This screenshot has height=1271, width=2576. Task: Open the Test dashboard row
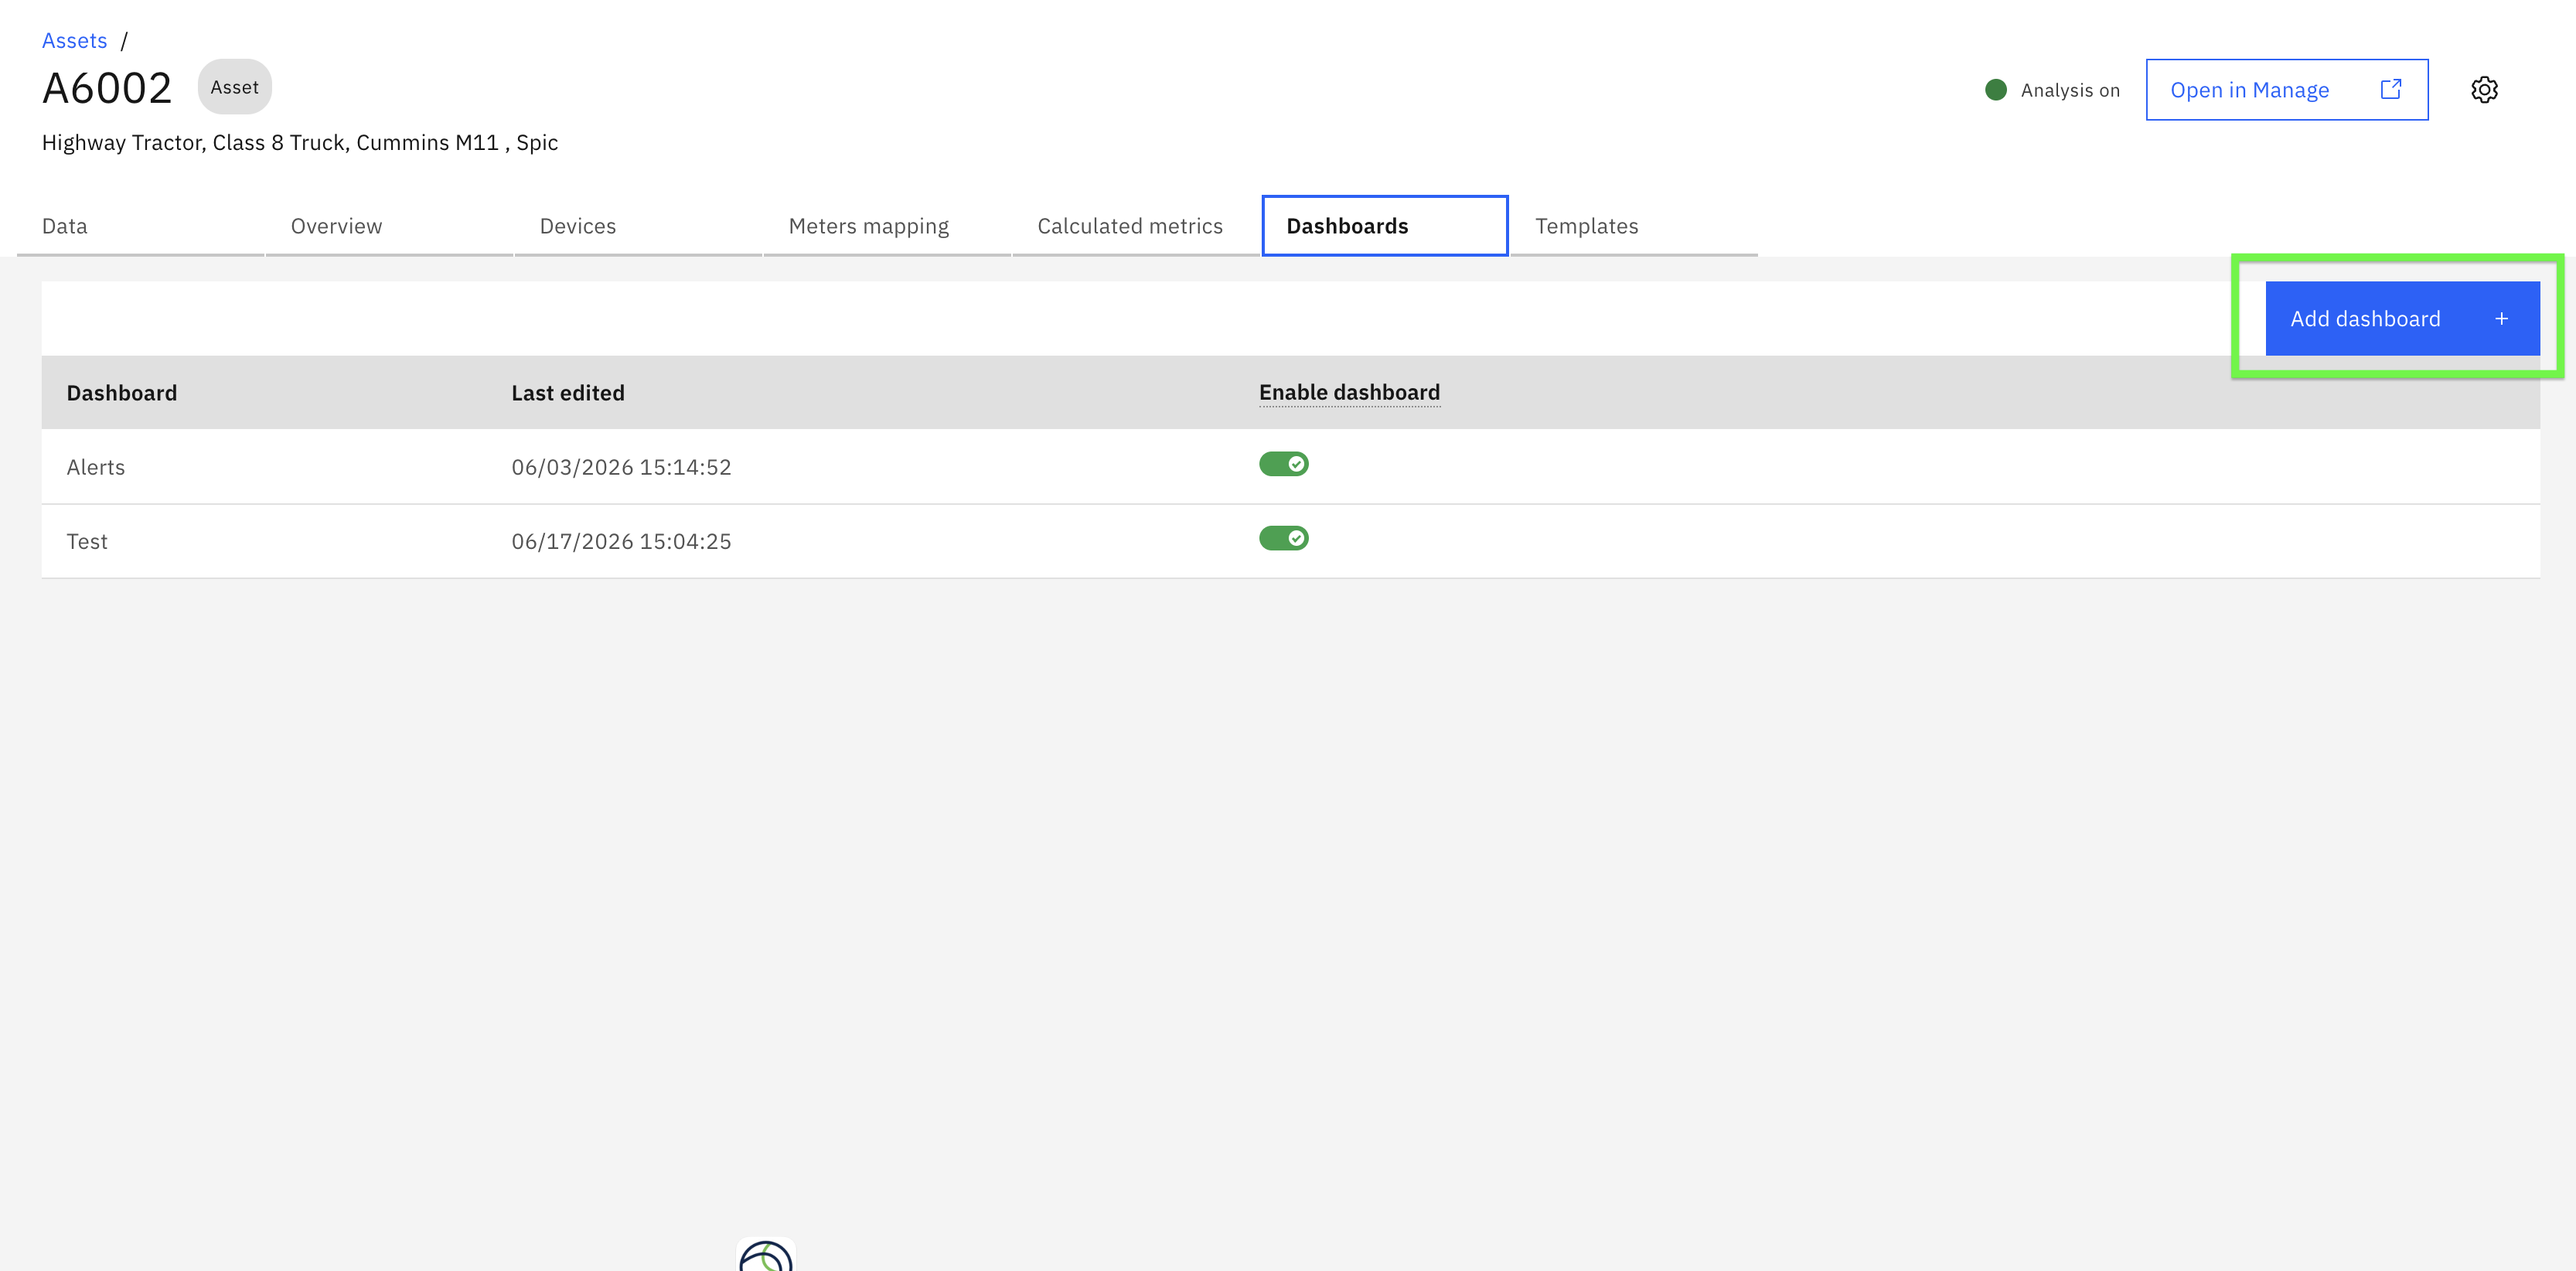point(1290,541)
